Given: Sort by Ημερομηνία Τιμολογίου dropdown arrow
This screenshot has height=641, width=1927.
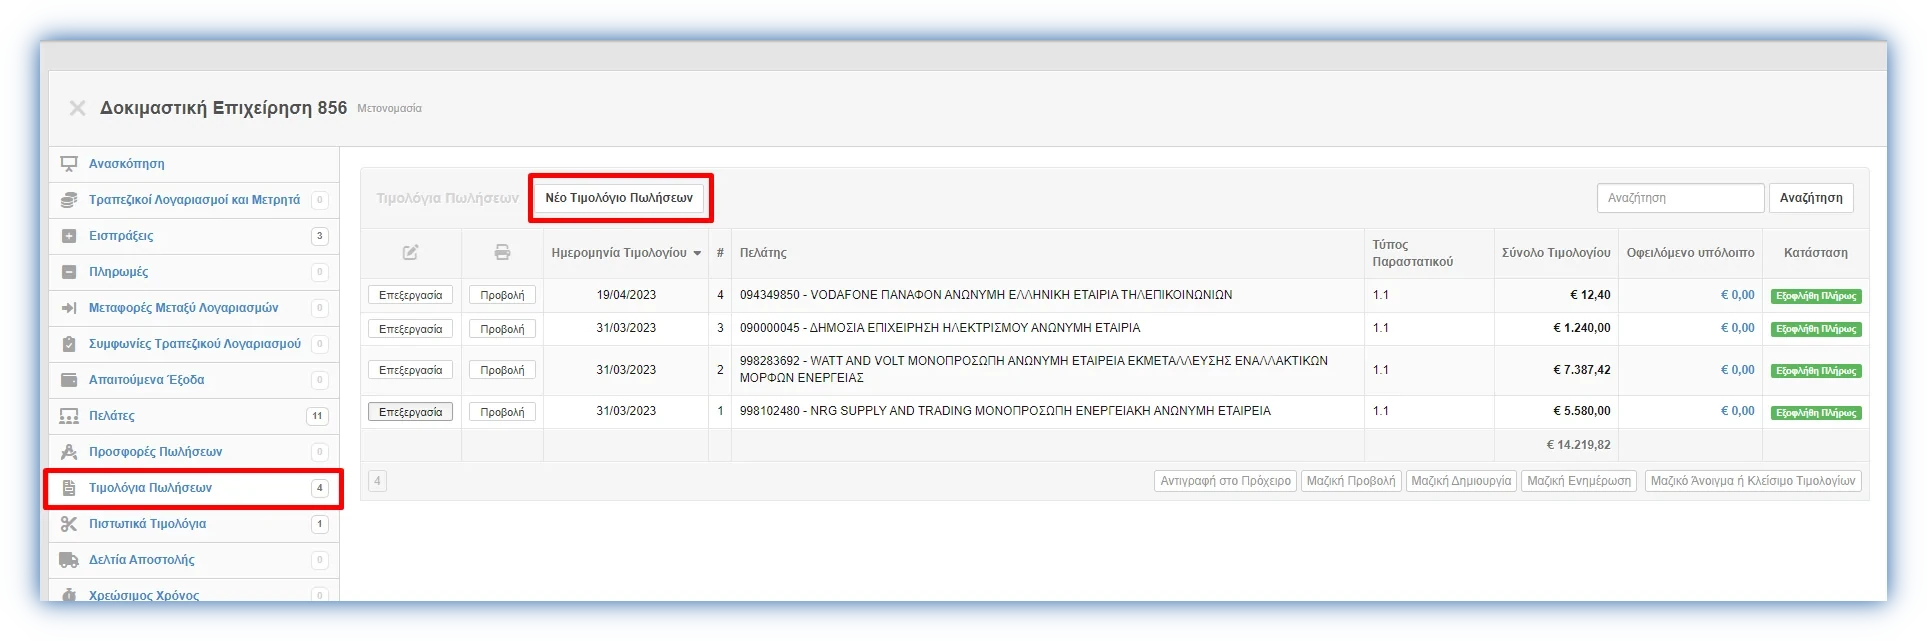Looking at the screenshot, I should pos(697,254).
